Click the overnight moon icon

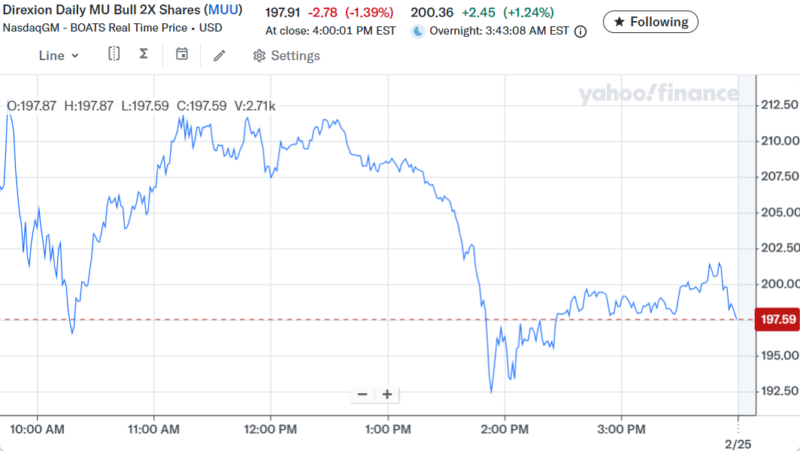point(418,31)
